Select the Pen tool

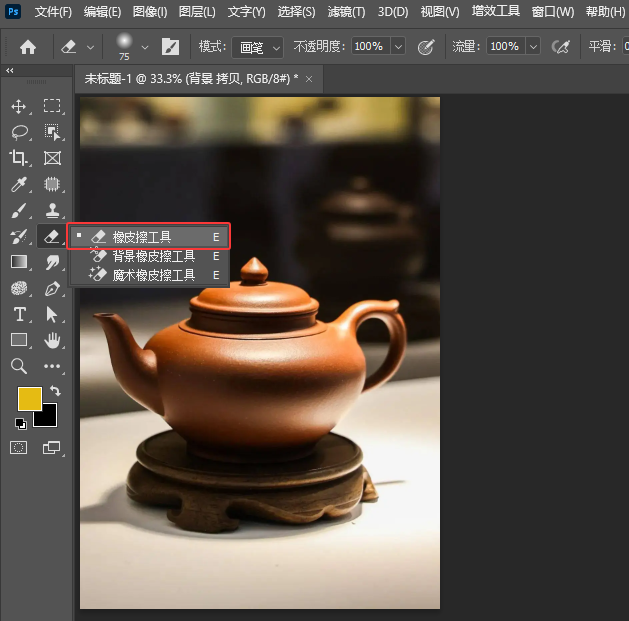click(x=52, y=288)
